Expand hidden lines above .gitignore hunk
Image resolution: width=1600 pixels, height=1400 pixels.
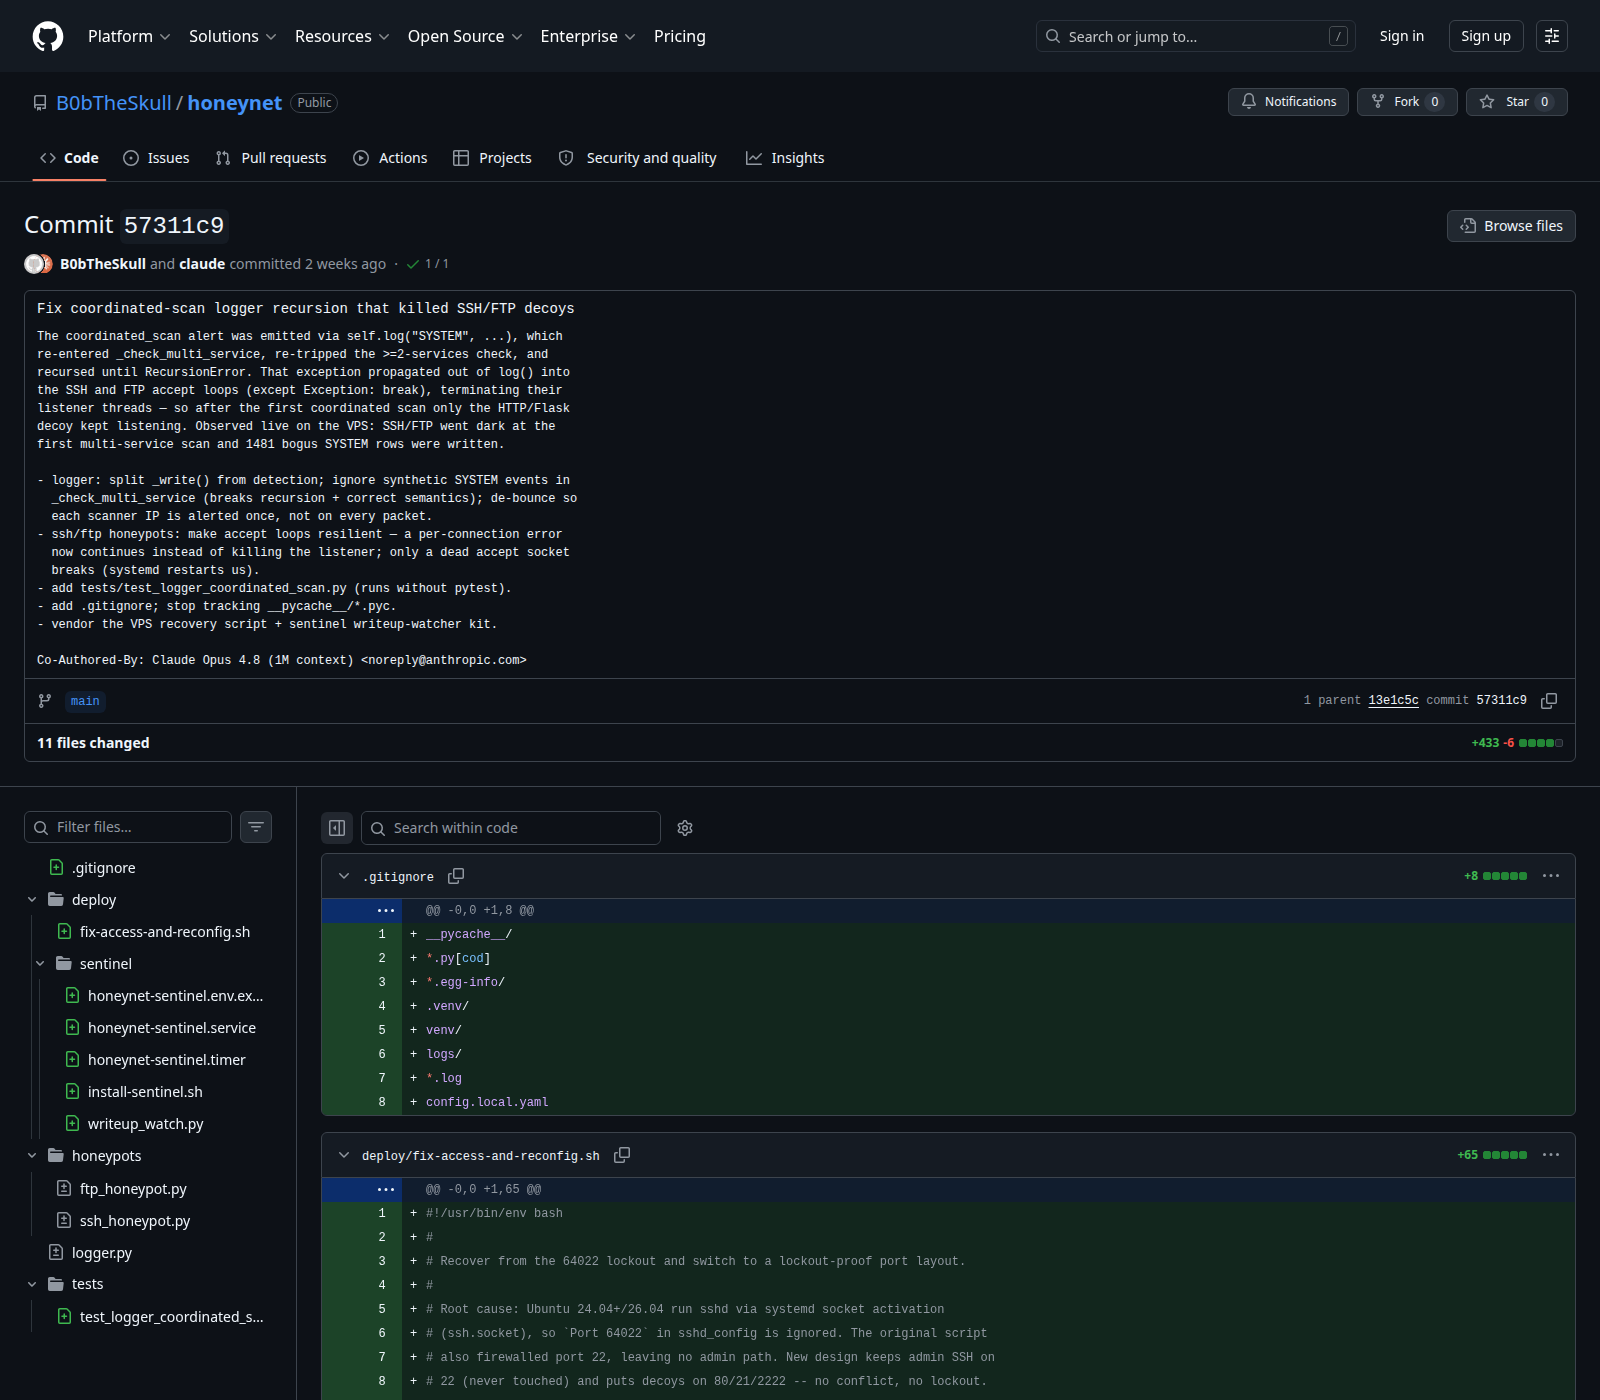[x=386, y=911]
